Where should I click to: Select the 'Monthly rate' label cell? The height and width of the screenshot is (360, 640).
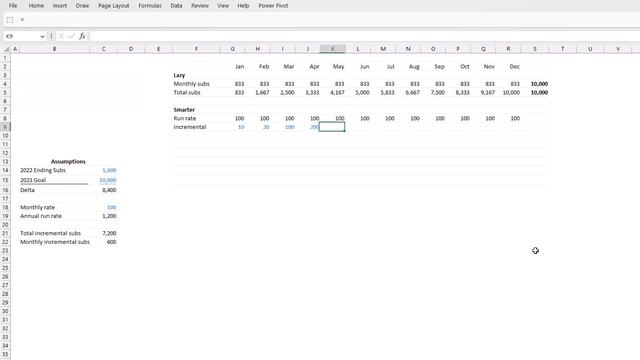(x=38, y=207)
